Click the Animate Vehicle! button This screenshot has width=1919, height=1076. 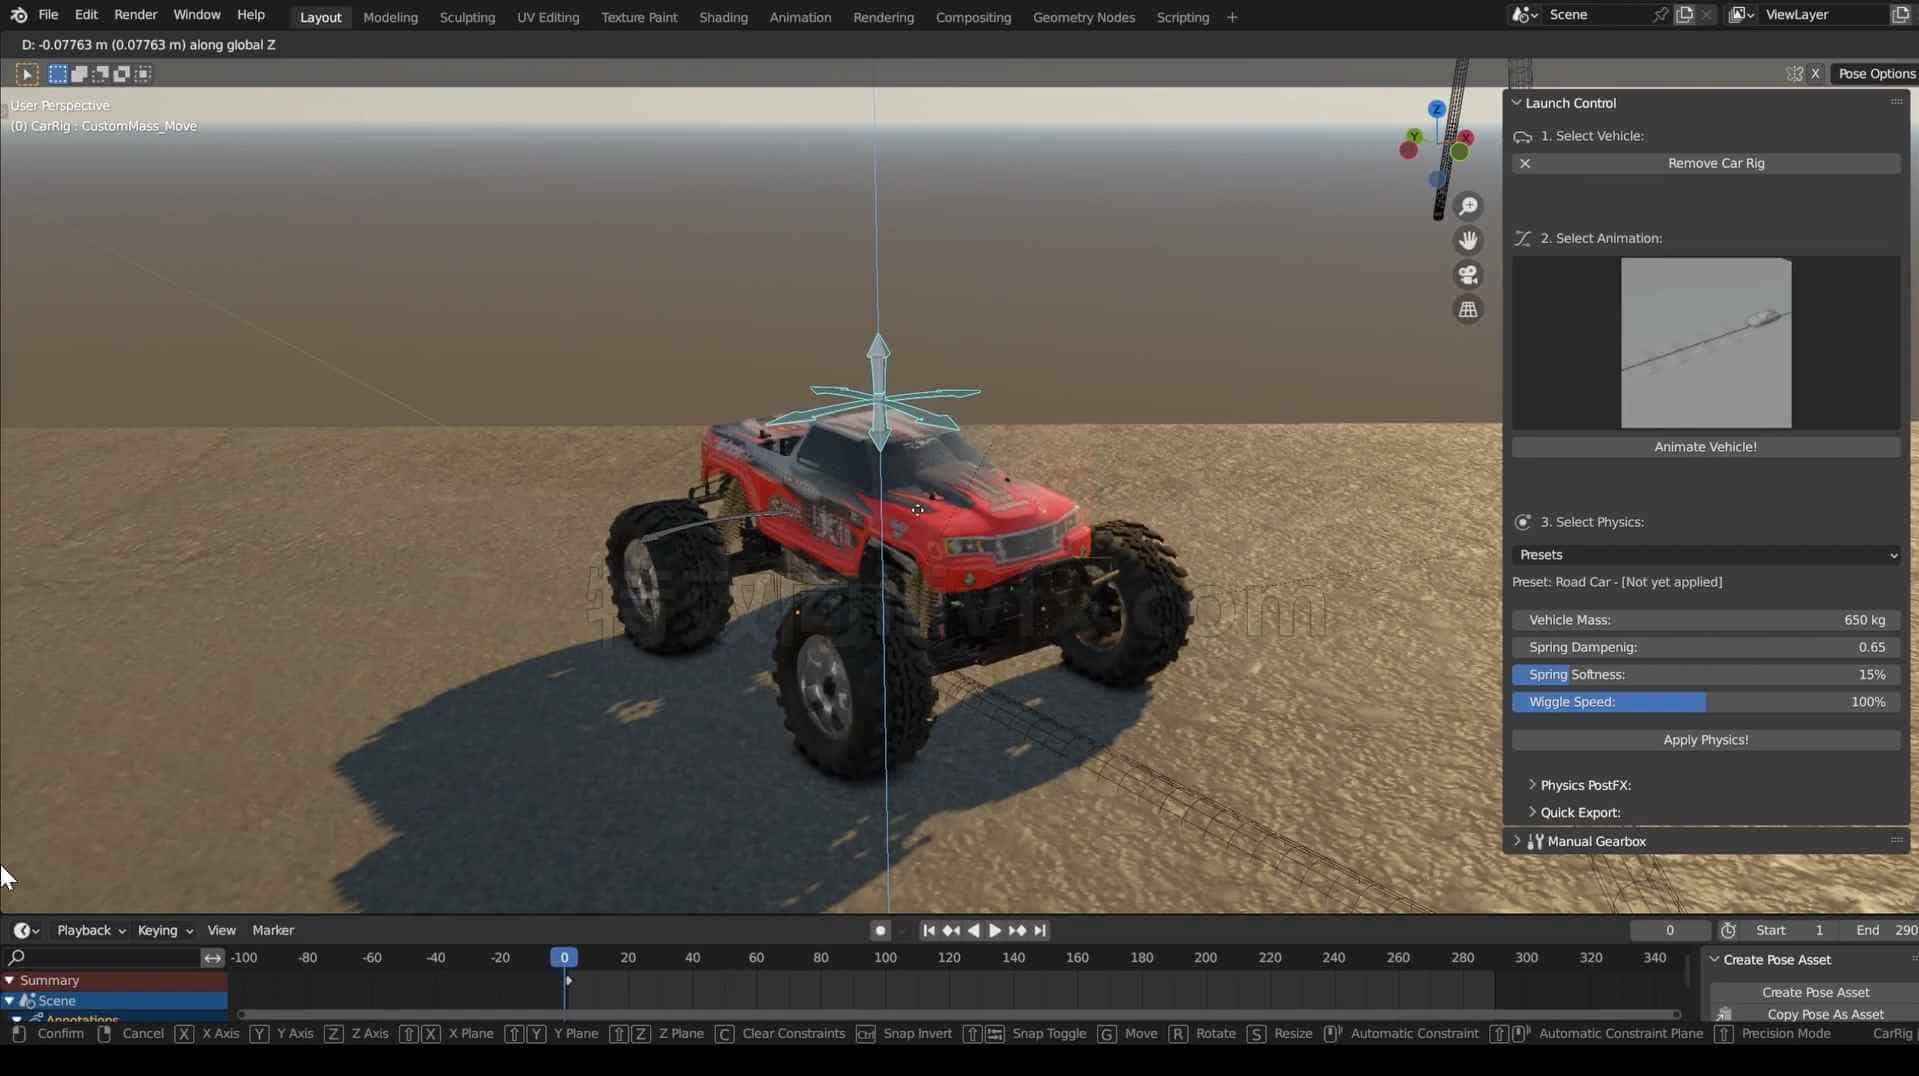[1706, 447]
